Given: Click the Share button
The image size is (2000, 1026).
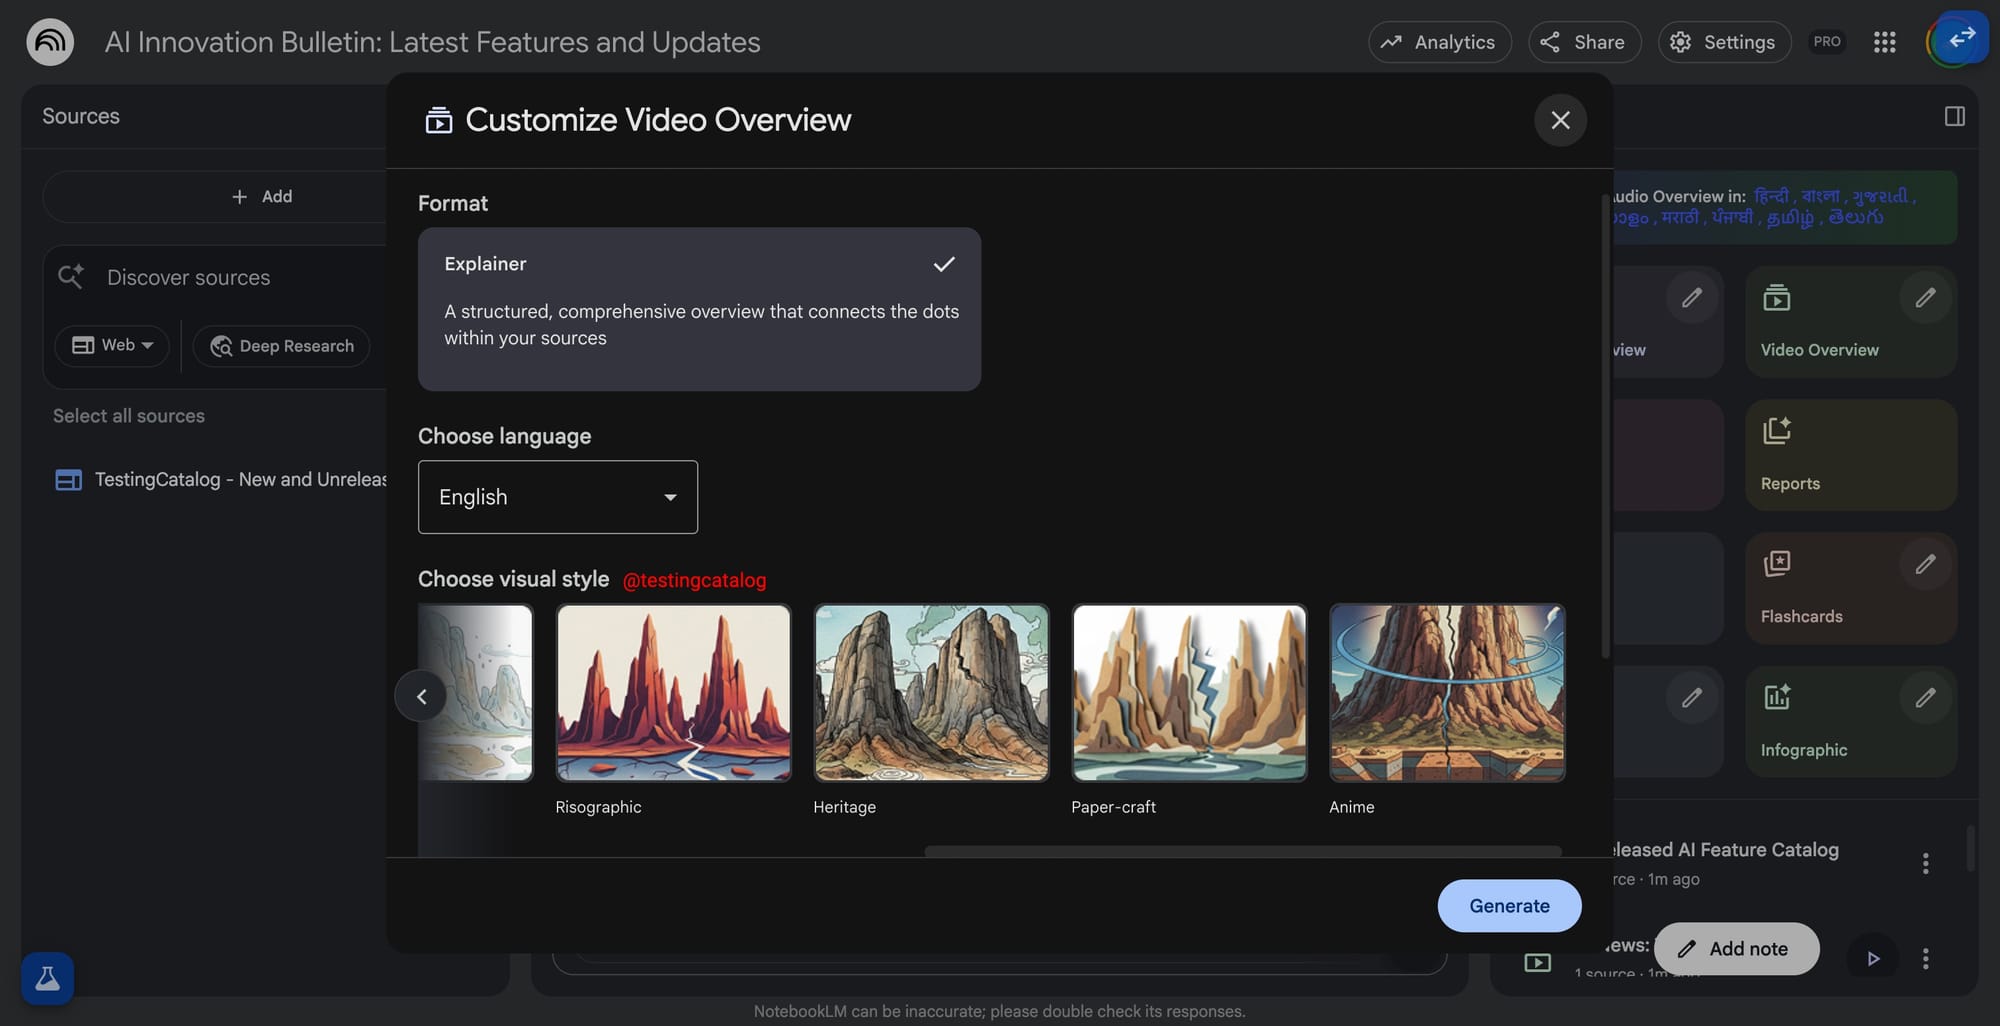Looking at the screenshot, I should click(x=1584, y=42).
